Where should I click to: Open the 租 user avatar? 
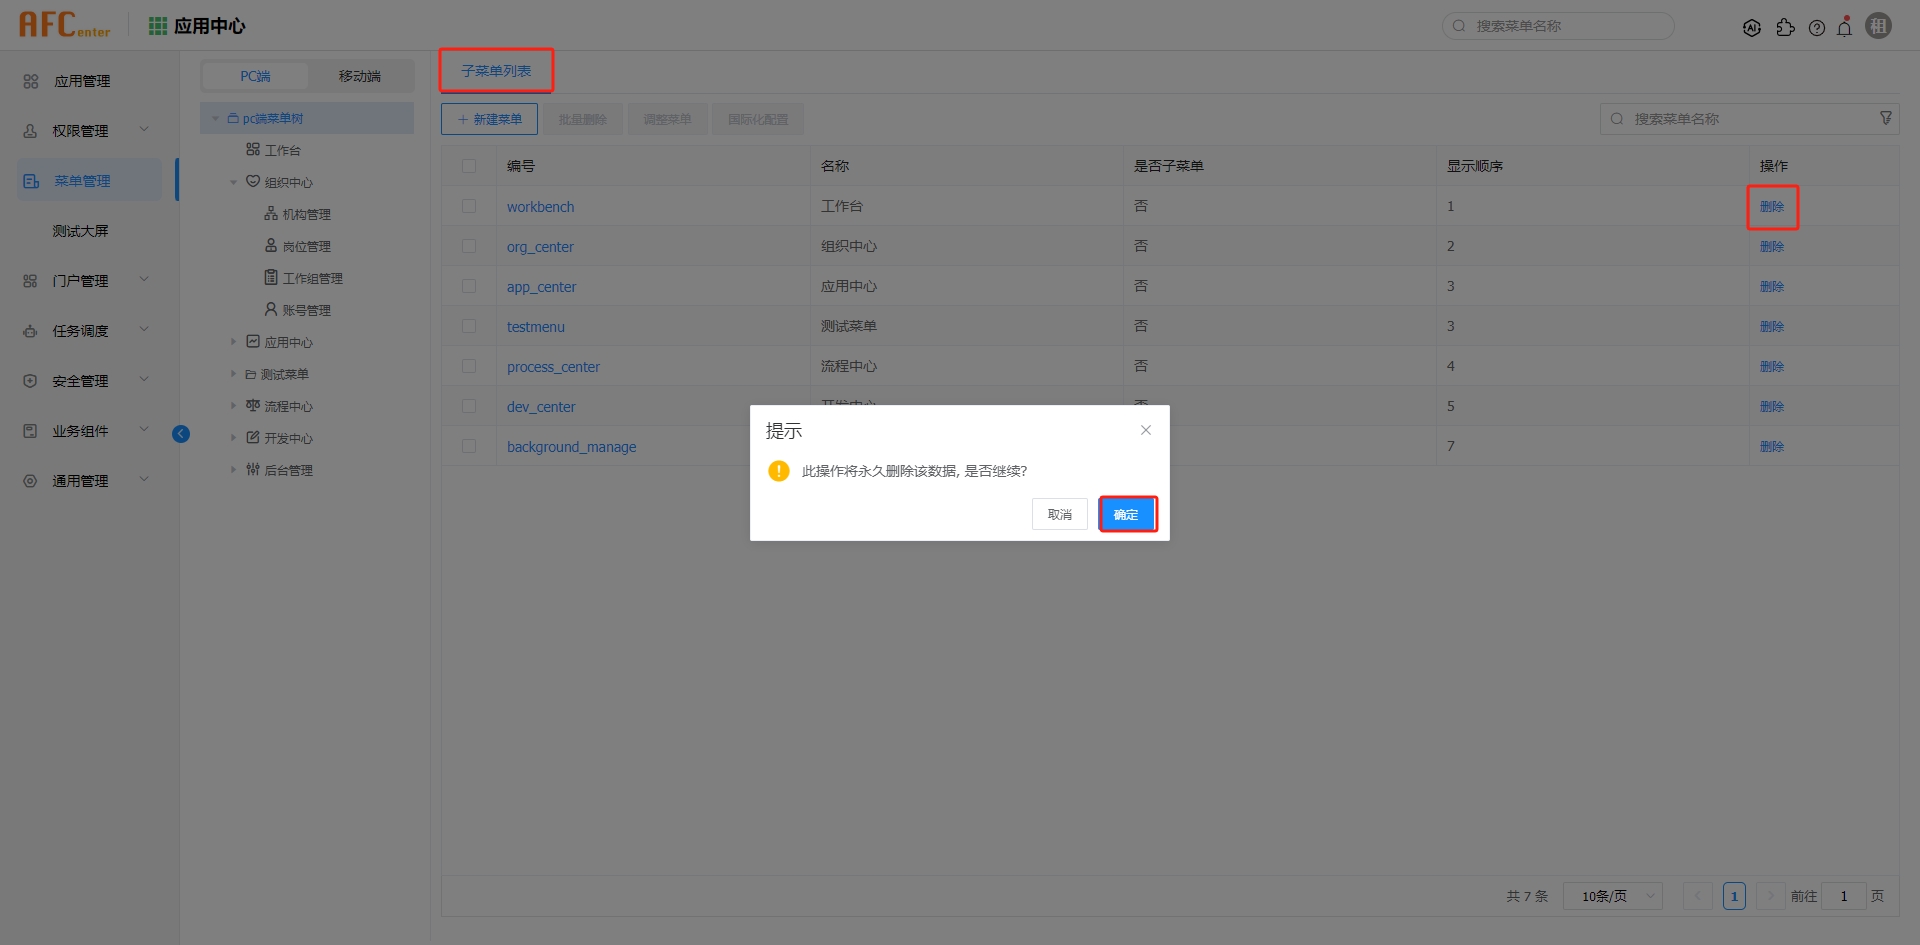click(x=1879, y=25)
